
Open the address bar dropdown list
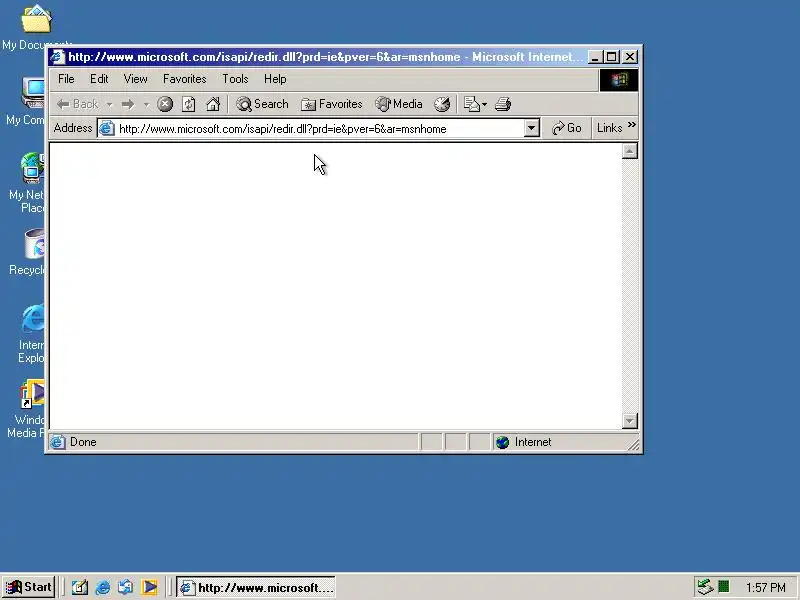tap(531, 128)
